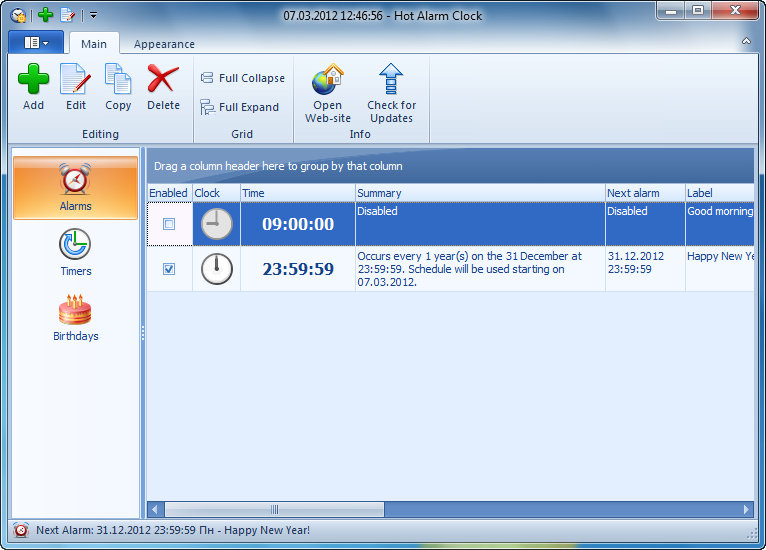766x550 pixels.
Task: Click the clock face of 23:59:59 alarm
Action: (216, 269)
